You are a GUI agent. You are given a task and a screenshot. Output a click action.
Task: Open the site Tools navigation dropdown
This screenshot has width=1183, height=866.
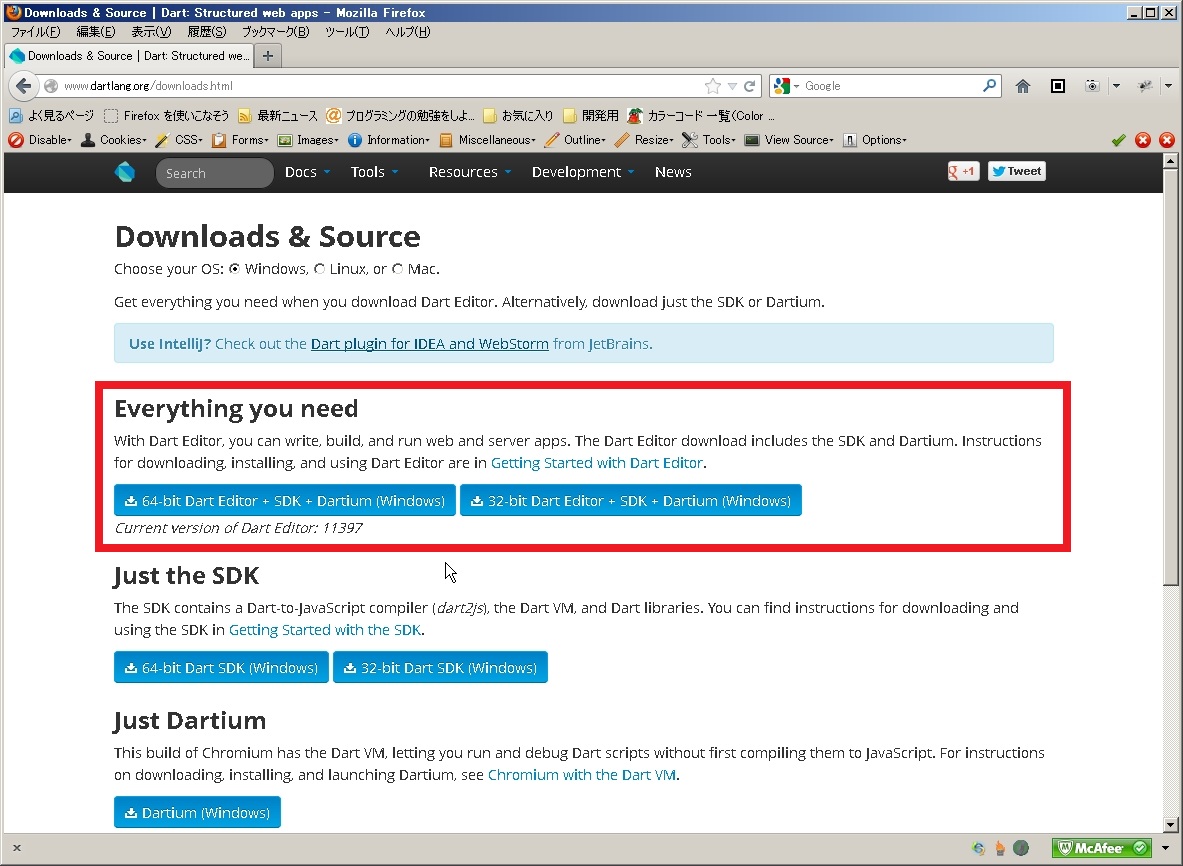tap(374, 172)
